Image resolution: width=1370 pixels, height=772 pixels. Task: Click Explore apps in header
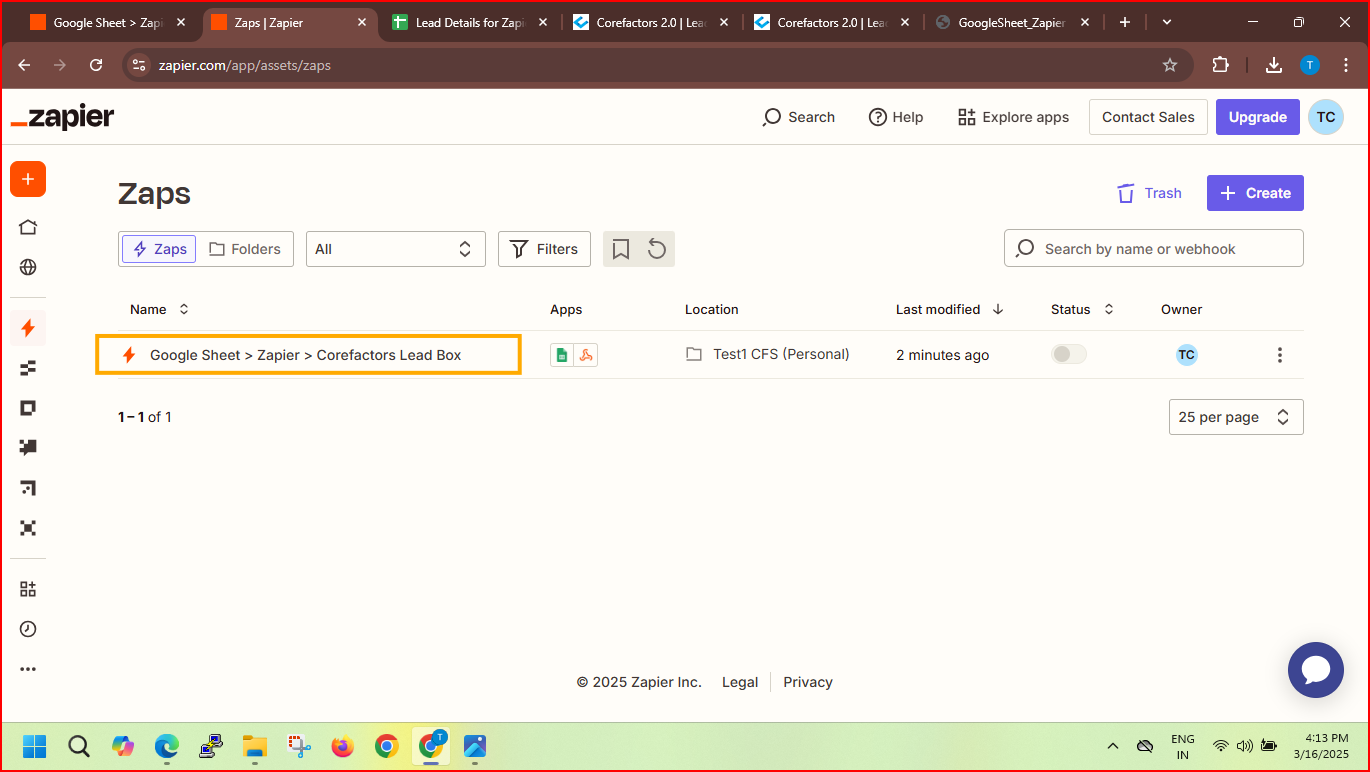(1013, 117)
